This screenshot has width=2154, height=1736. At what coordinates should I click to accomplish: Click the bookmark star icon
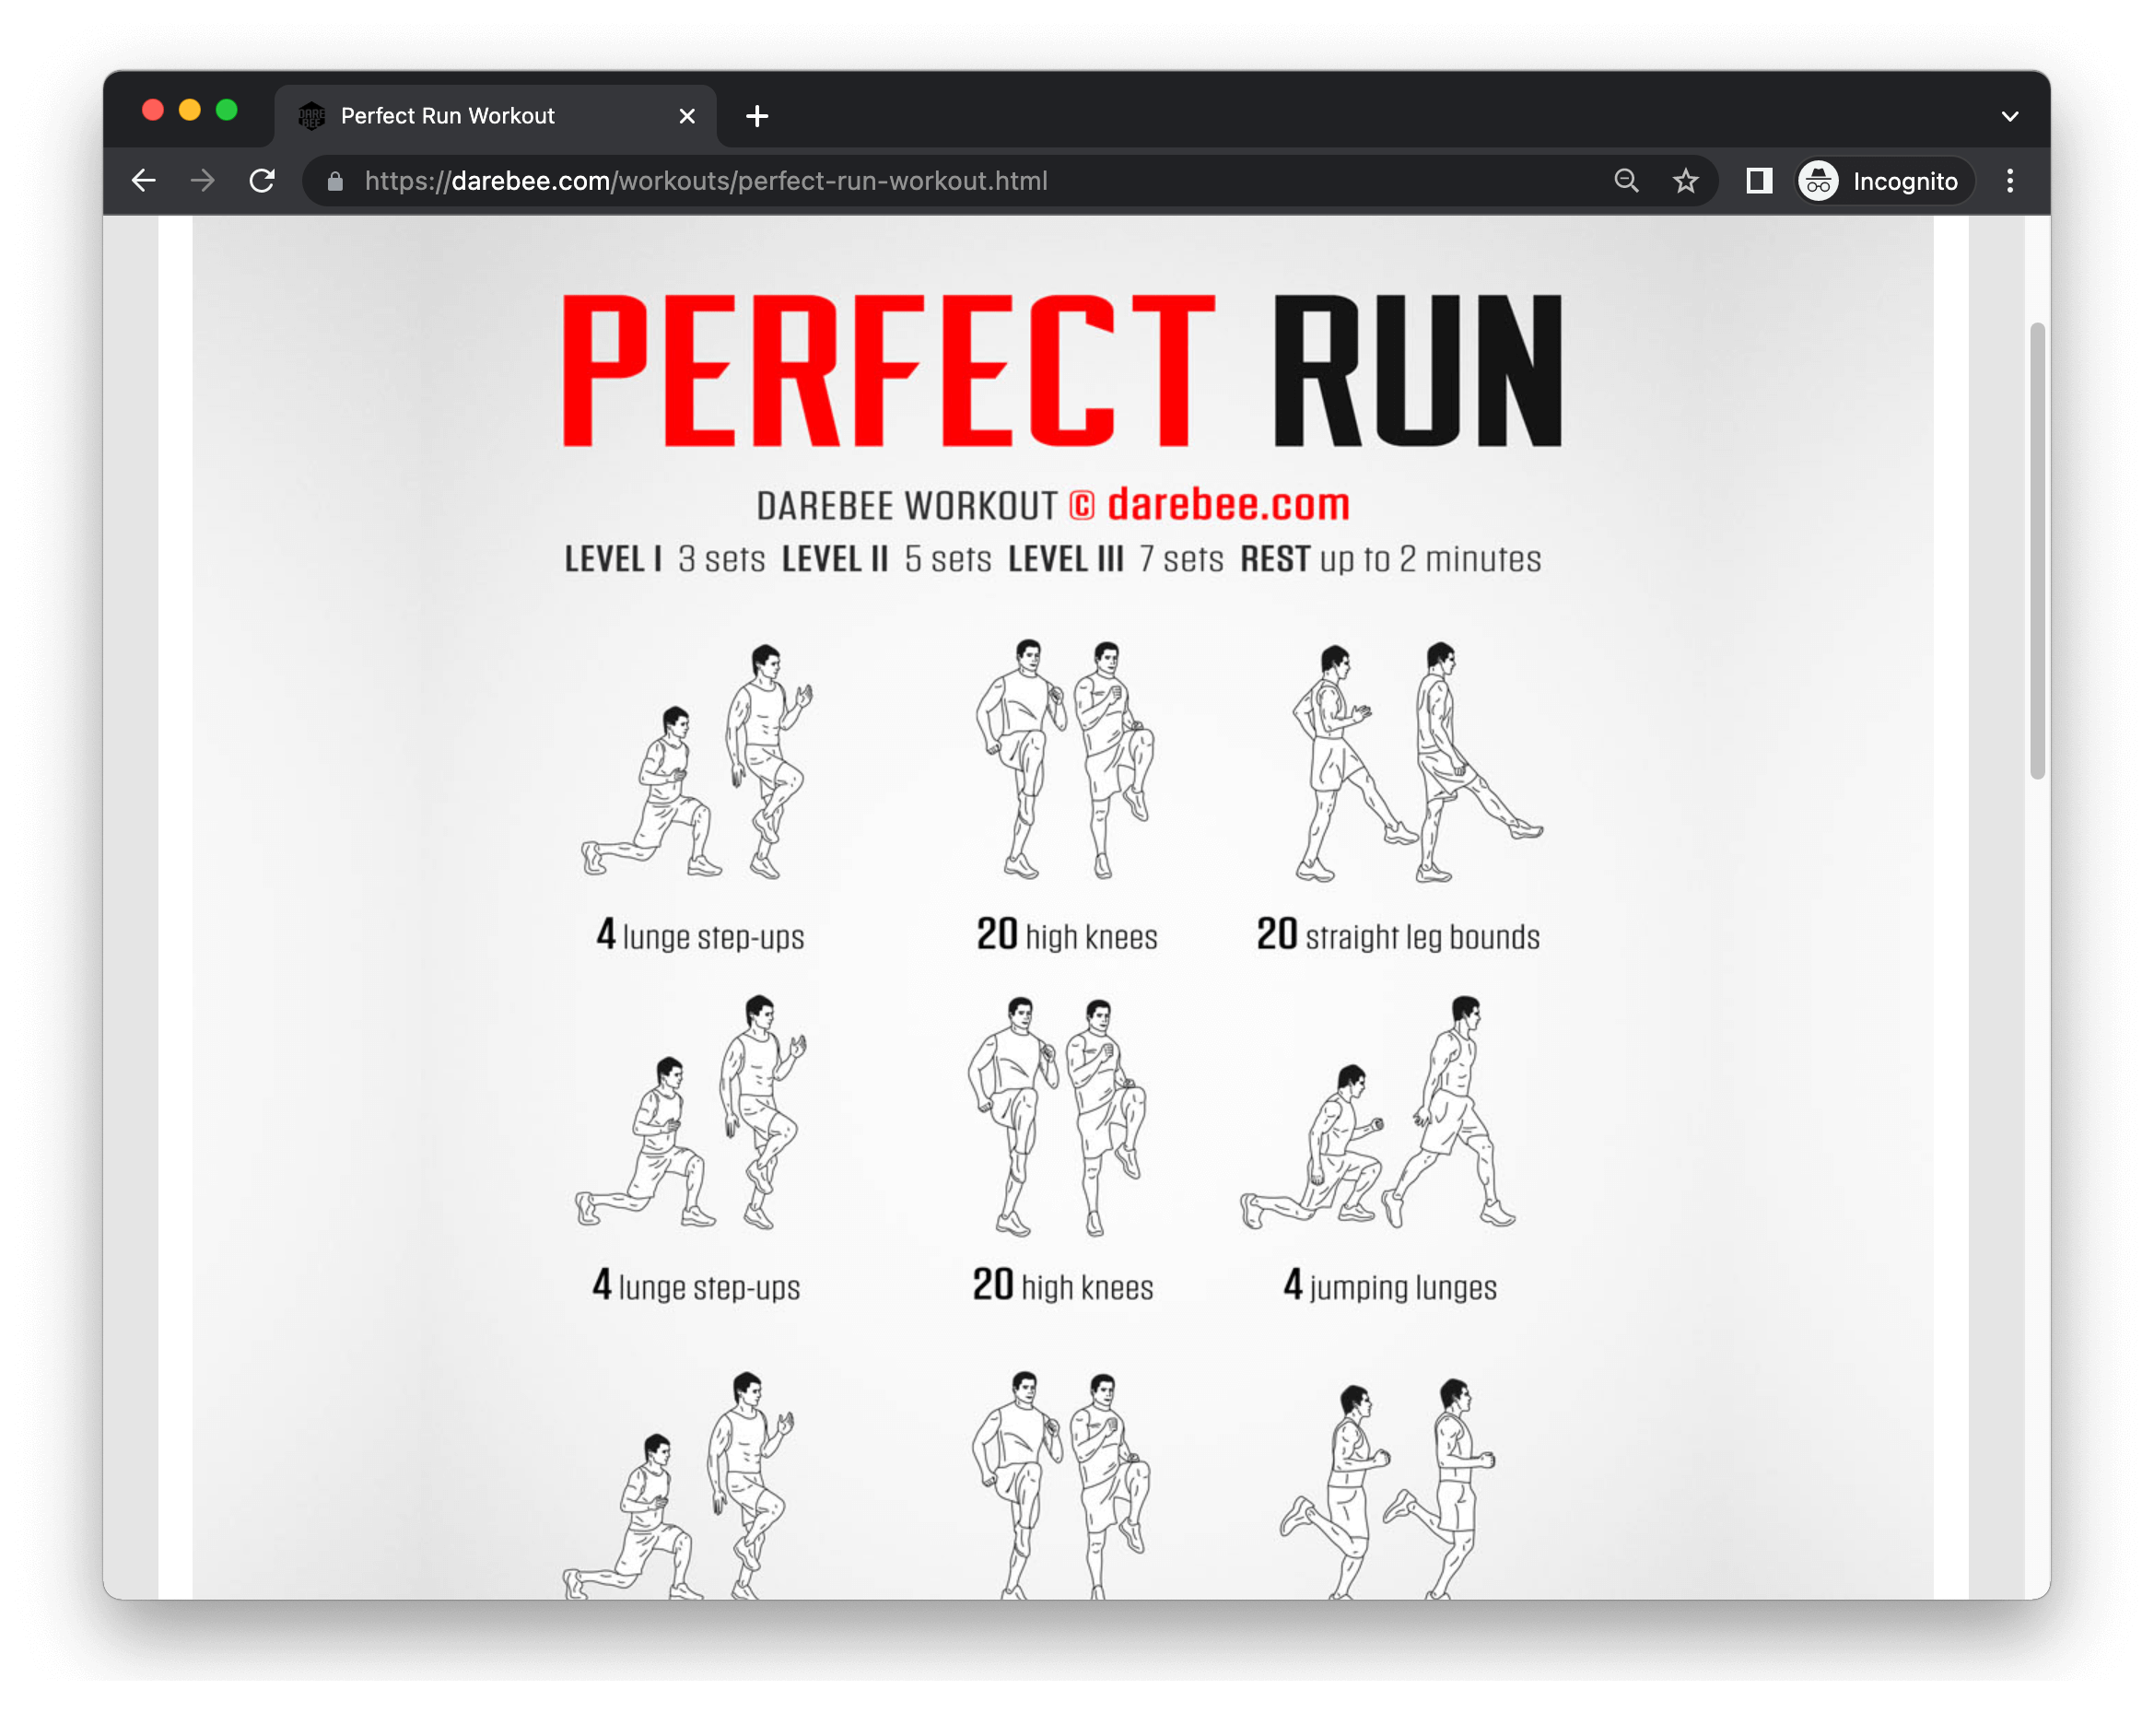coord(1683,181)
